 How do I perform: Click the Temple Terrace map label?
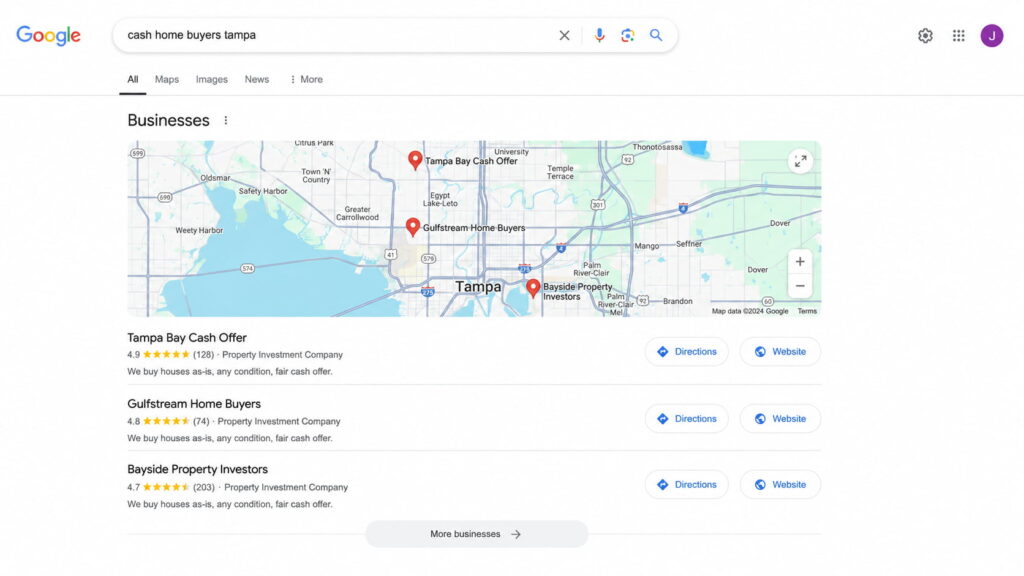tap(560, 172)
